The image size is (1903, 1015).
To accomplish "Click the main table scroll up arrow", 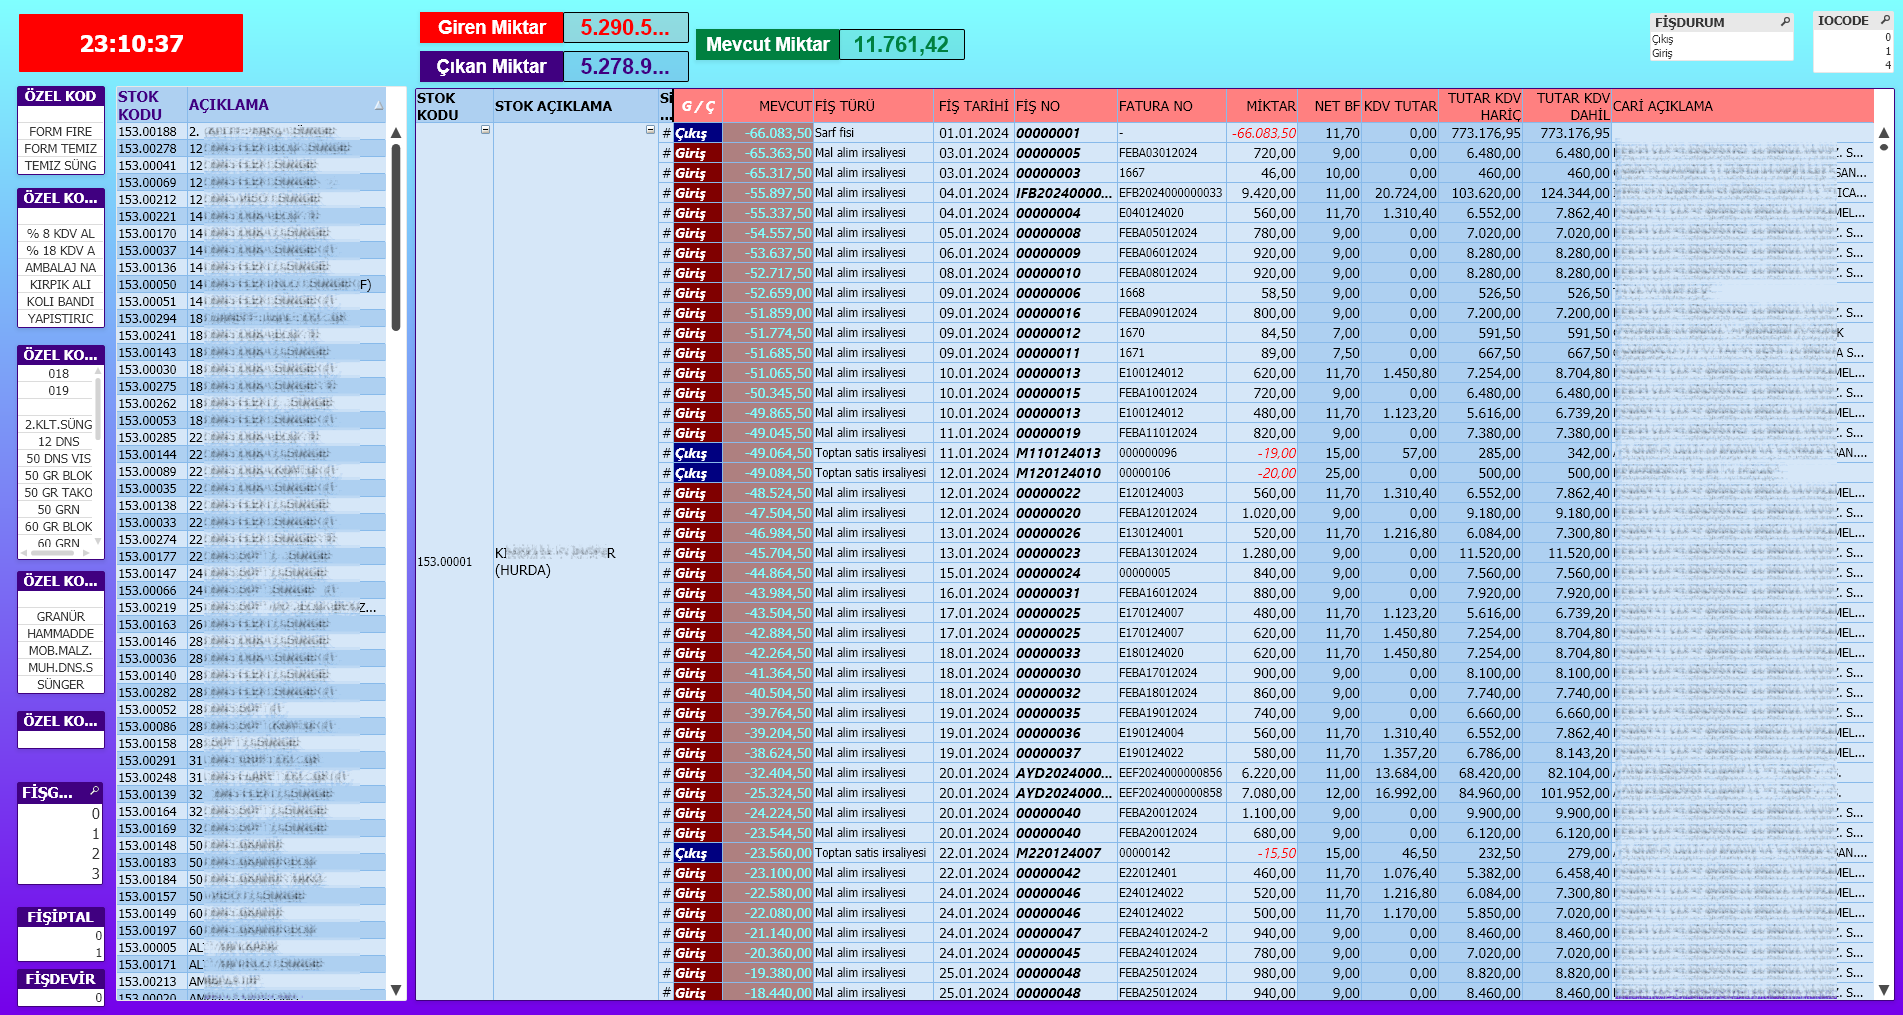I will (x=1884, y=133).
